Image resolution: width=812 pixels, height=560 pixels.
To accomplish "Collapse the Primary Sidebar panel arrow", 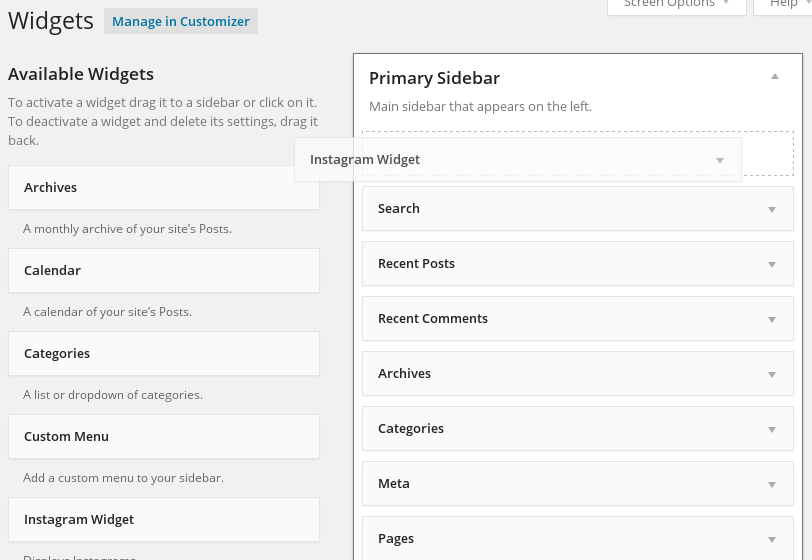I will pyautogui.click(x=775, y=77).
